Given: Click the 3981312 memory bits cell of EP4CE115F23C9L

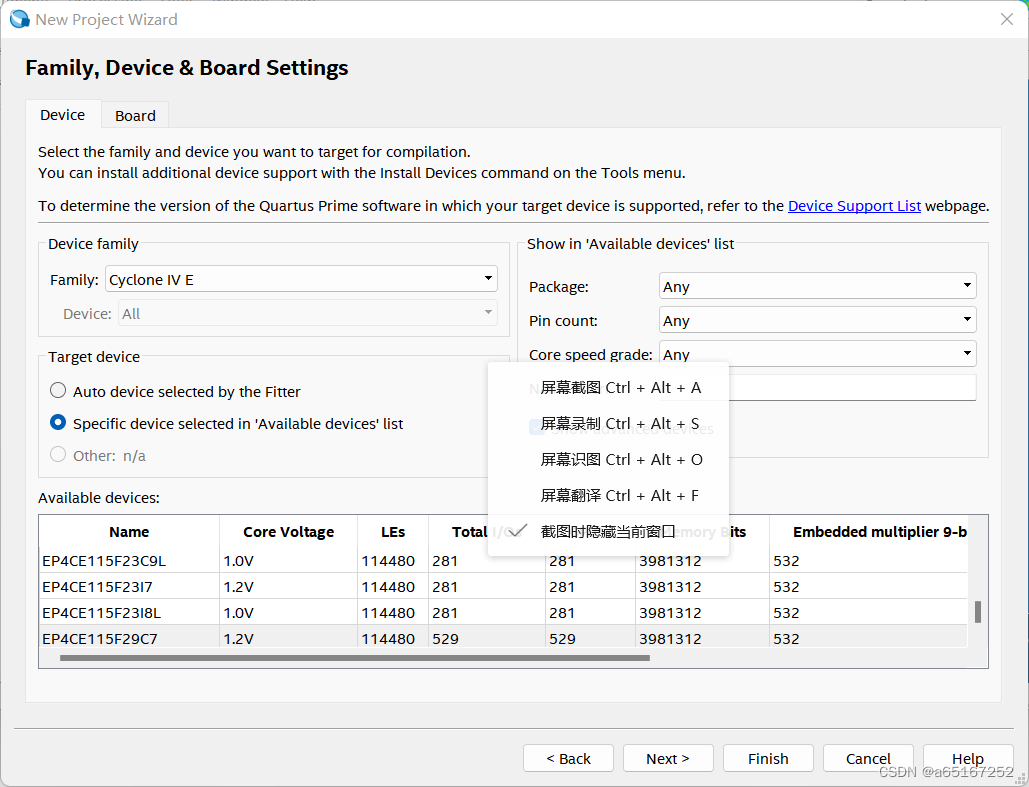Looking at the screenshot, I should (x=702, y=561).
